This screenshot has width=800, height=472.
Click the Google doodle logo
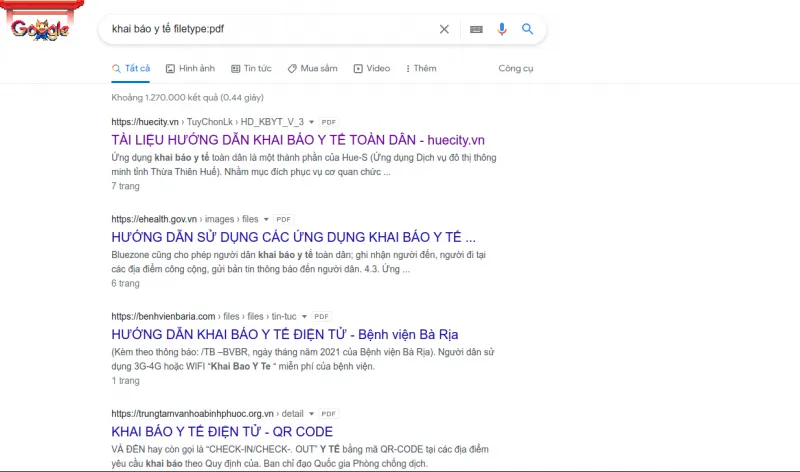click(x=40, y=23)
